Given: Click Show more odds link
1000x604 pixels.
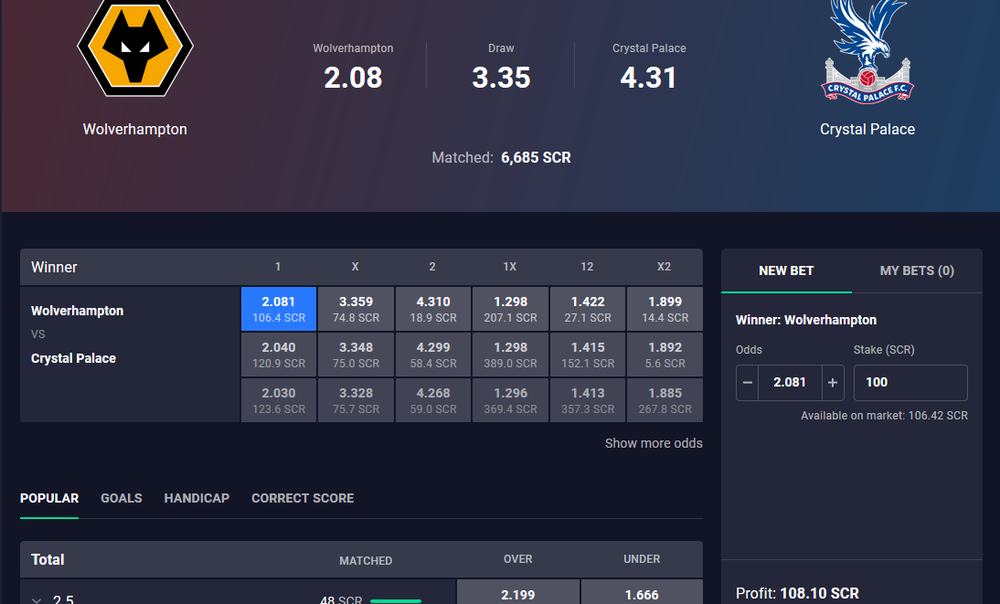Looking at the screenshot, I should [654, 443].
